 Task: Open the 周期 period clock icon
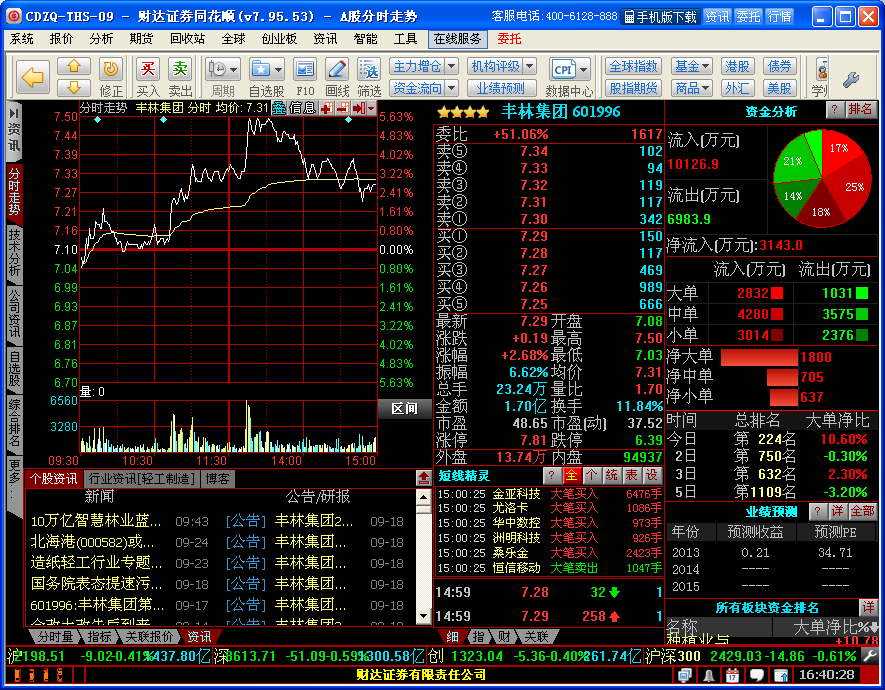pyautogui.click(x=222, y=77)
